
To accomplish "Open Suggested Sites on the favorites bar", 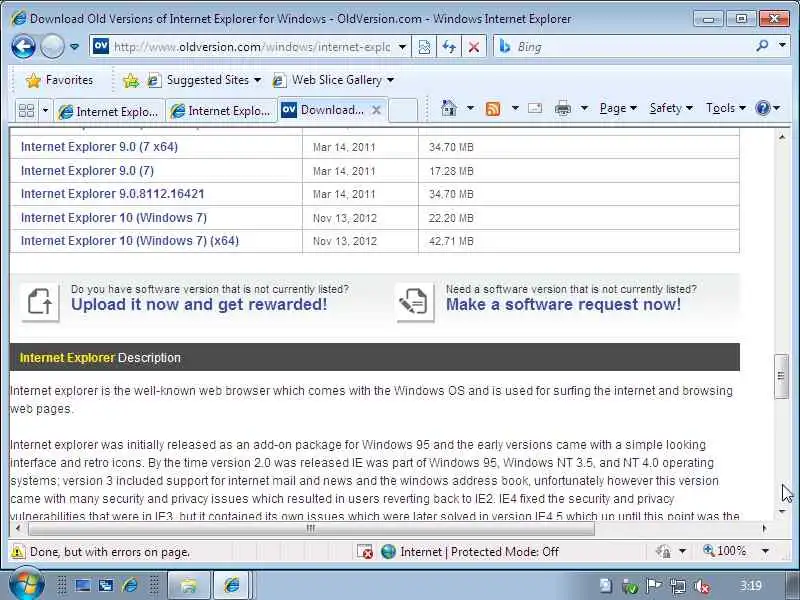I will [204, 80].
